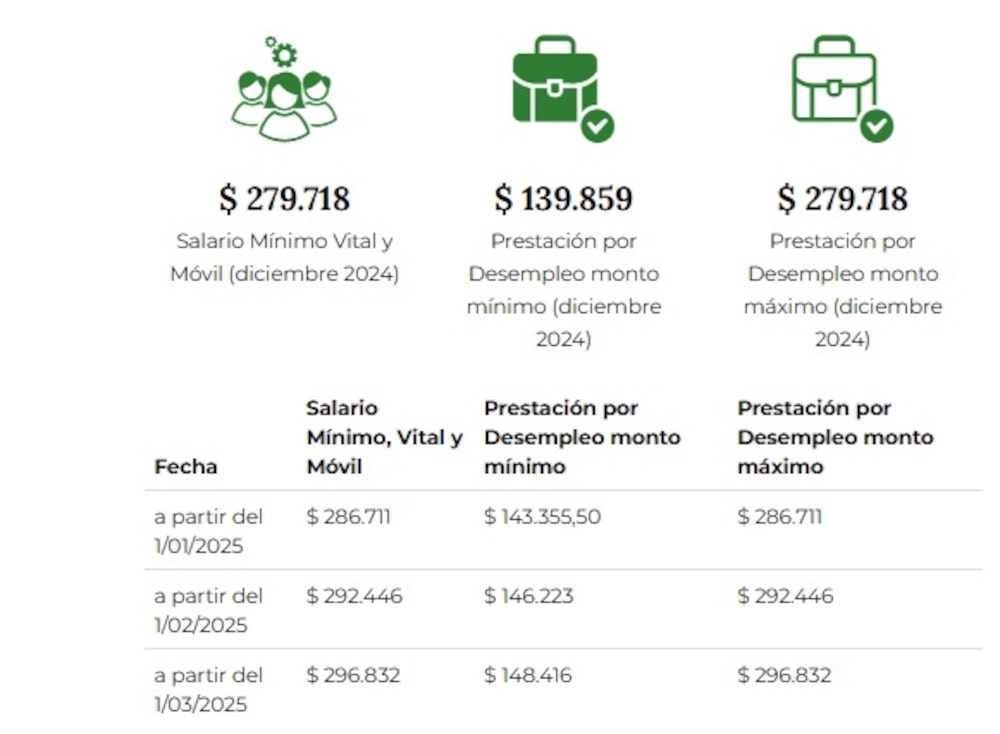Screen dimensions: 1000x734
Task: Select the 'a partir del 1/03/2025' row date
Action: [x=208, y=689]
